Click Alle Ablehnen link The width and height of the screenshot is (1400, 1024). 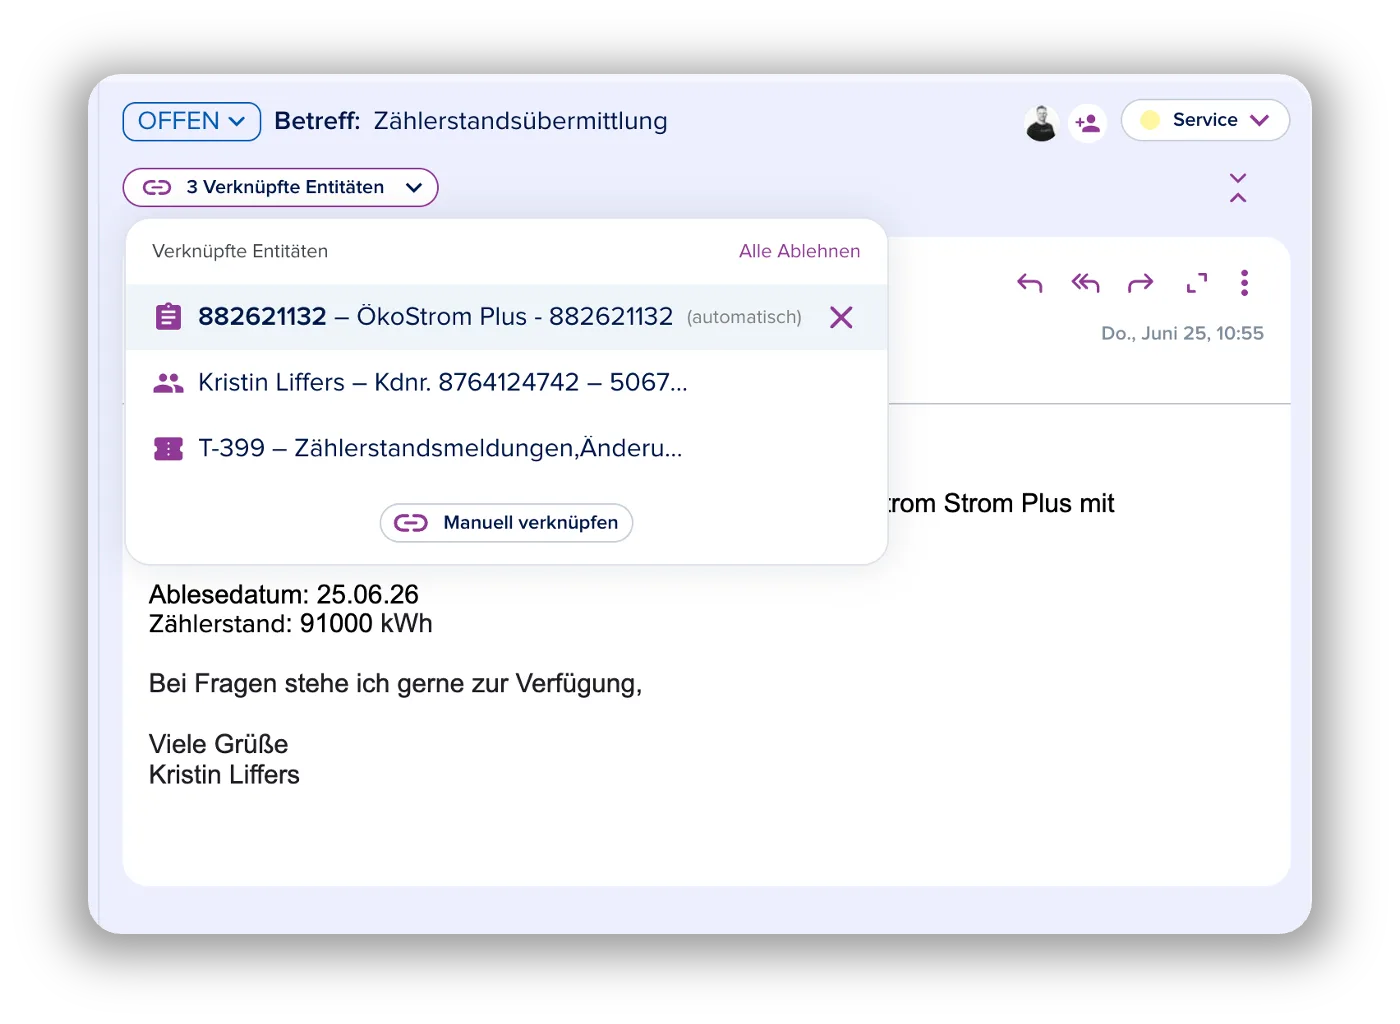tap(799, 251)
